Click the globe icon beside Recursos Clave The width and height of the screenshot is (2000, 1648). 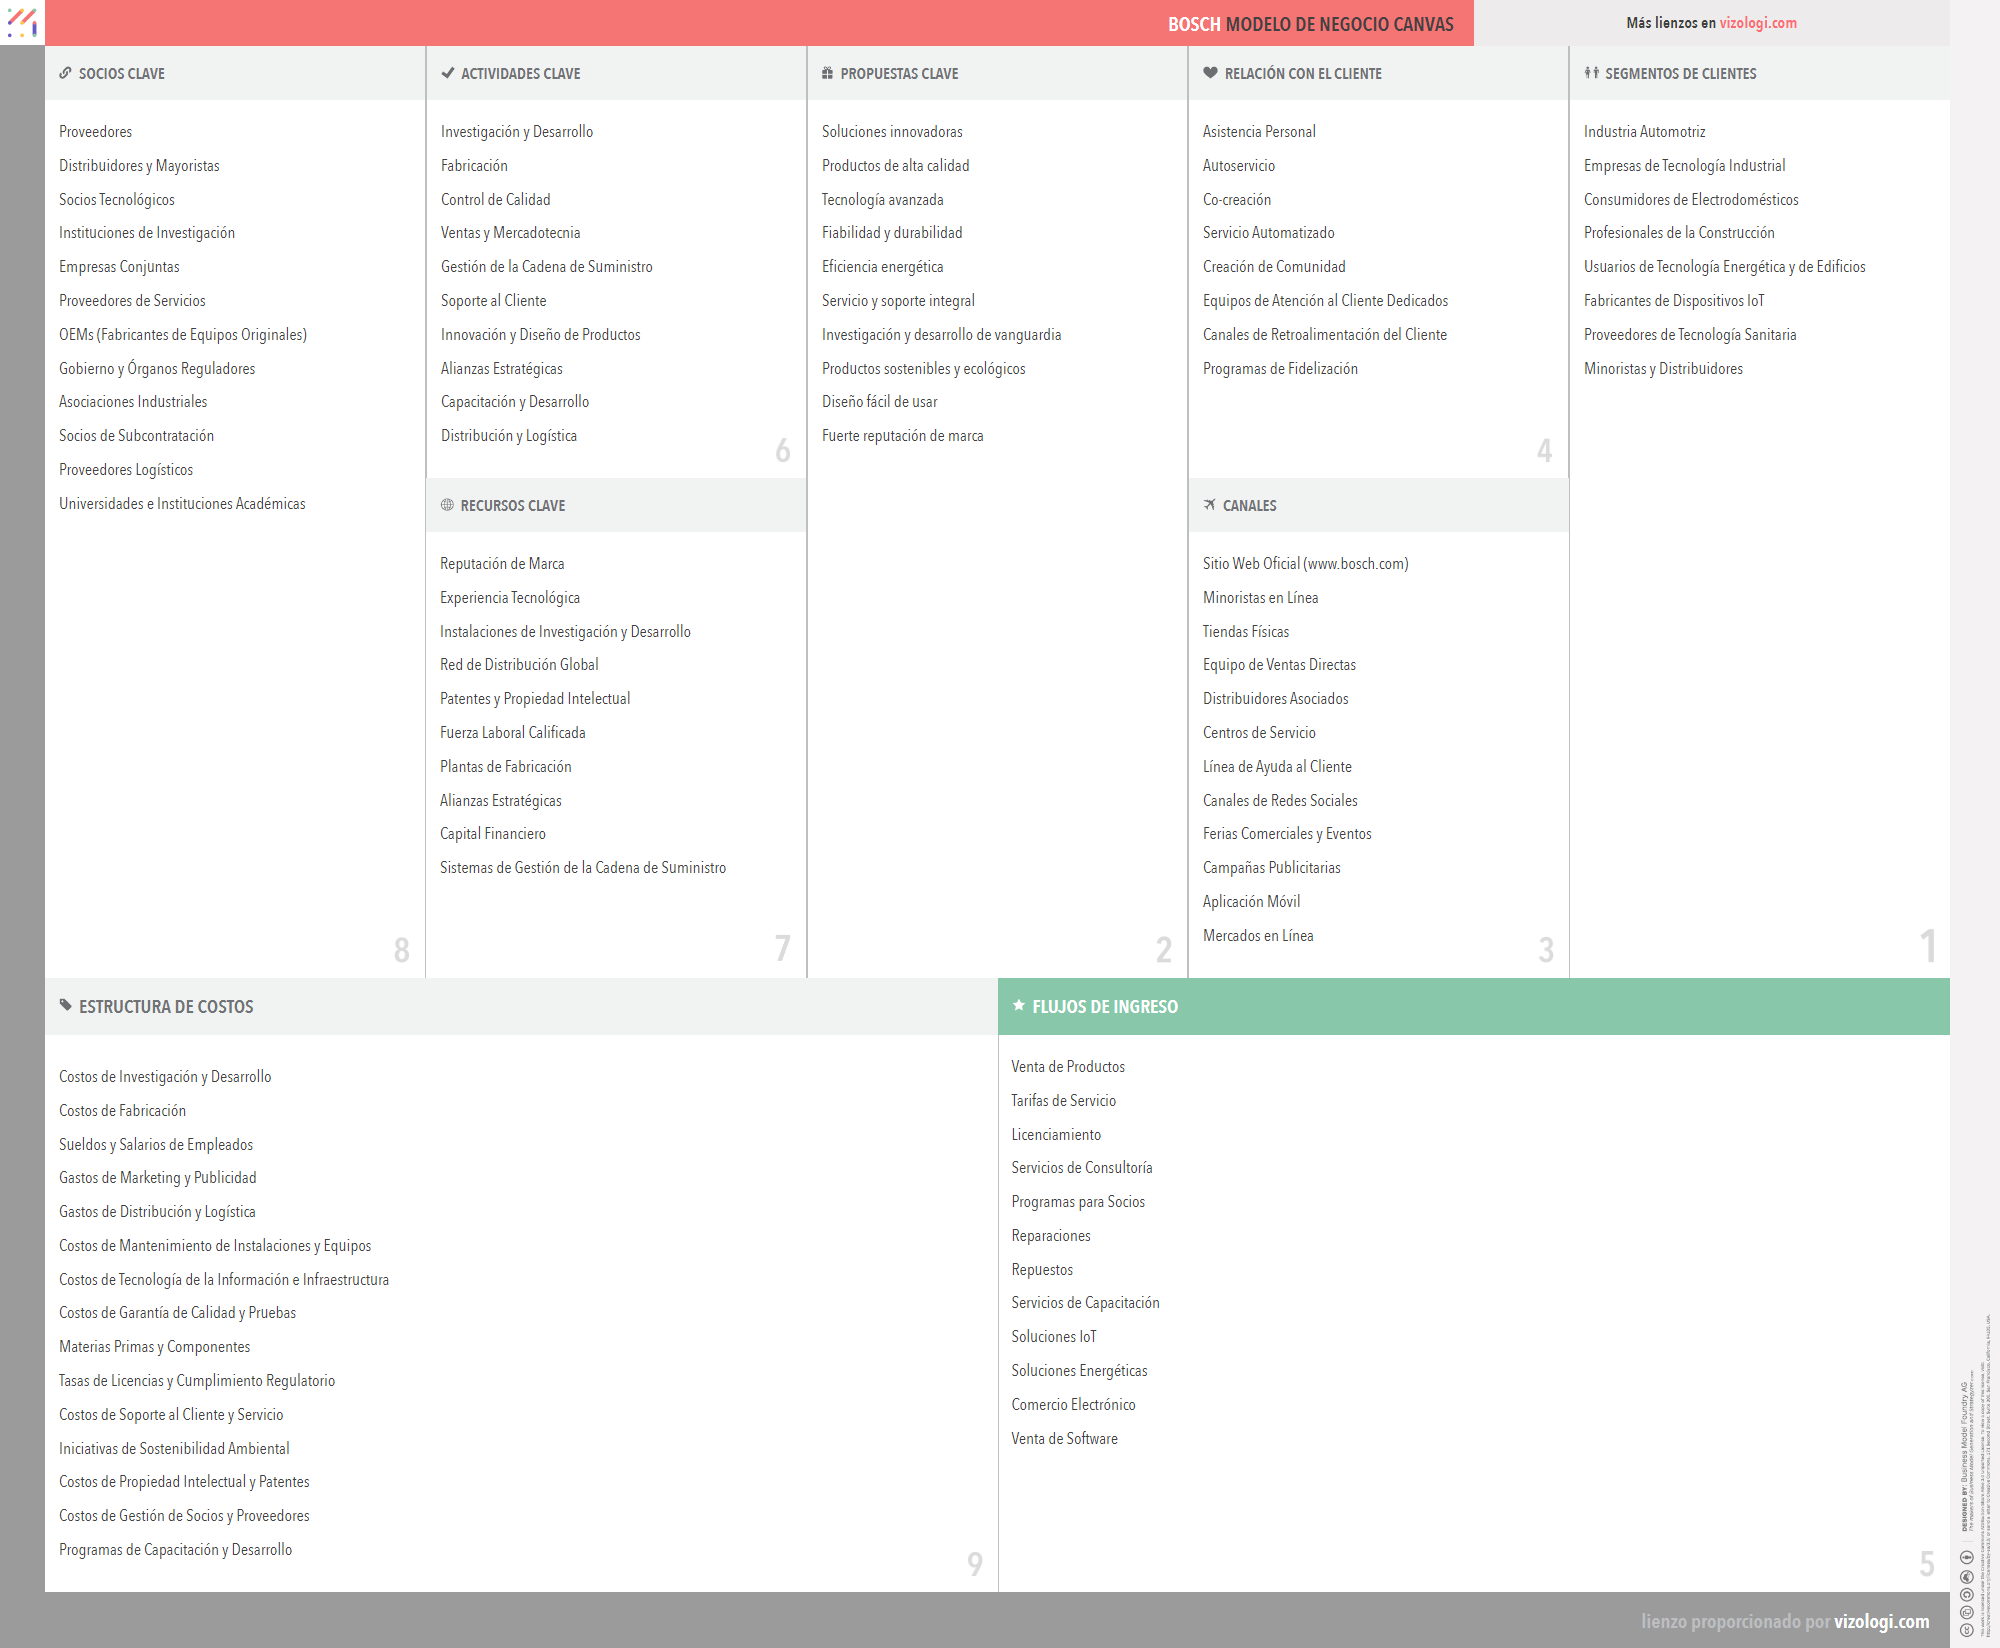(x=447, y=505)
